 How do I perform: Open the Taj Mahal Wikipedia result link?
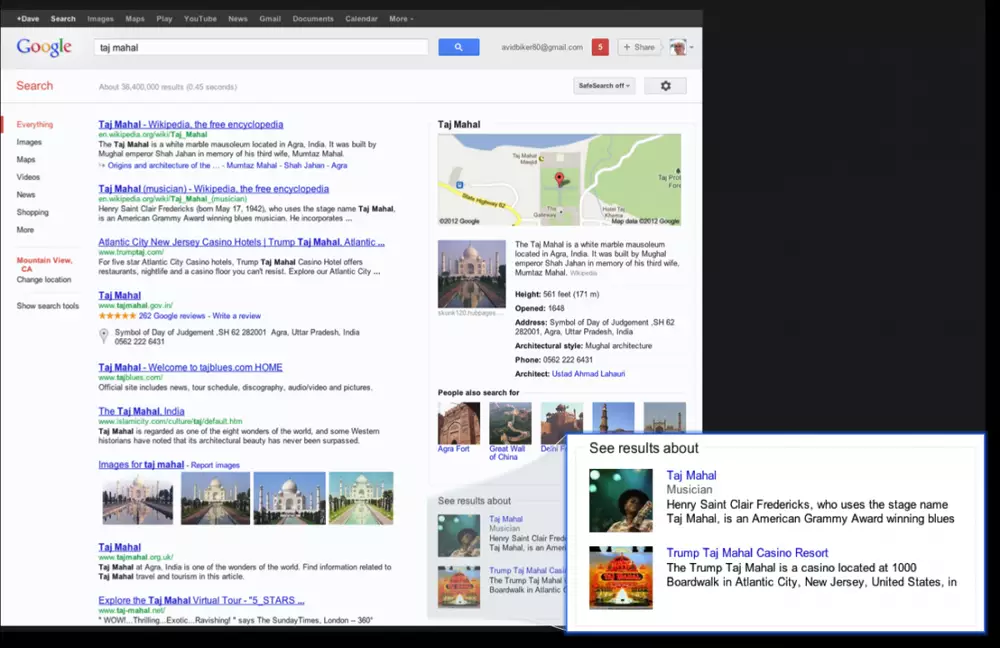pos(190,125)
